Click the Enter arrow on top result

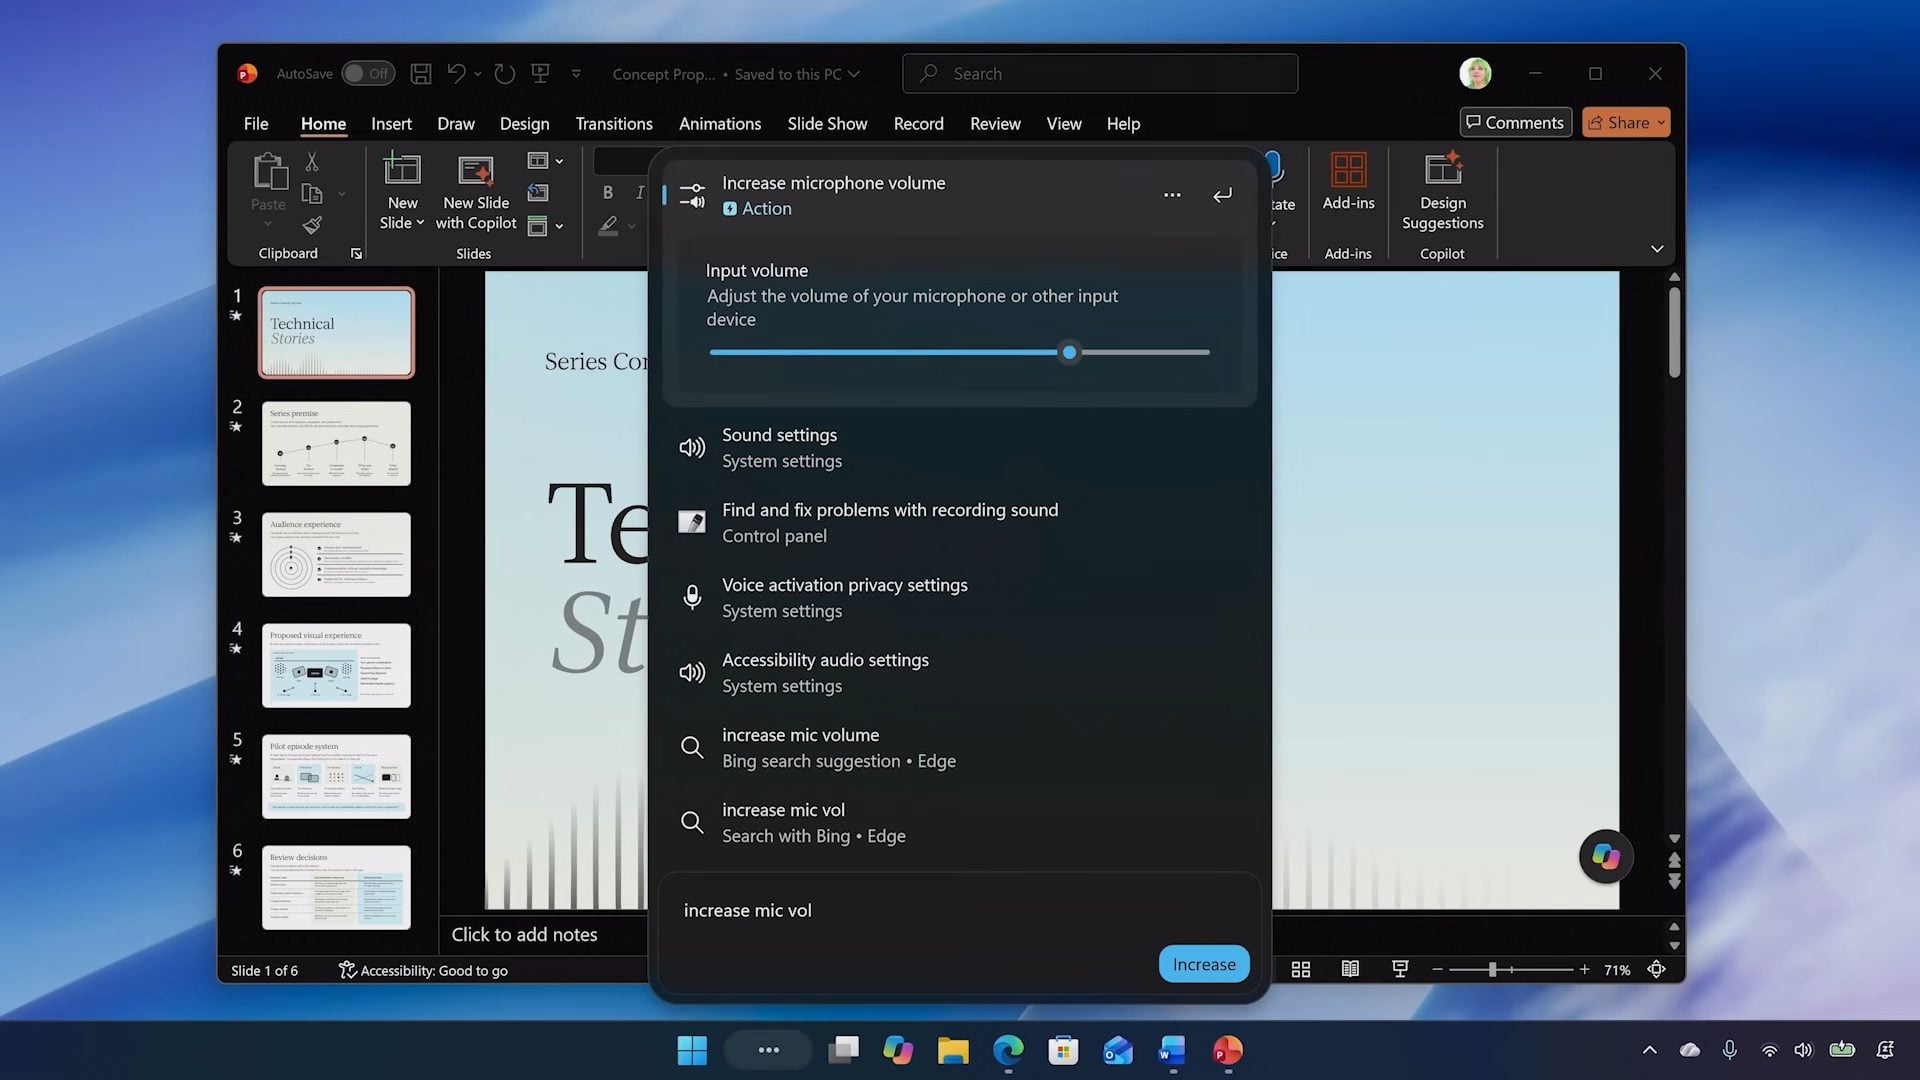click(x=1222, y=195)
